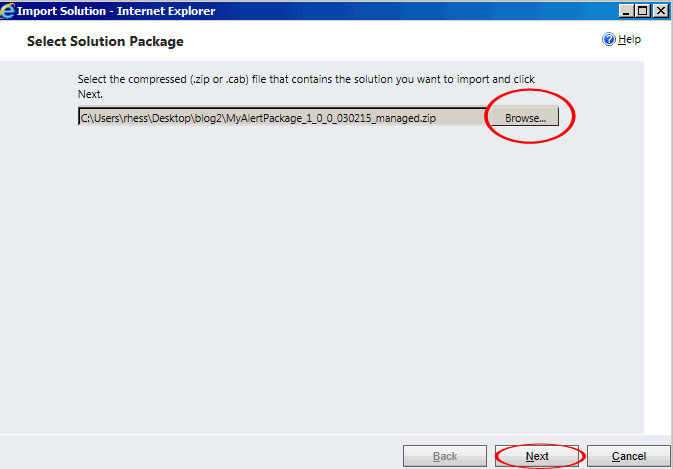
Task: Click the Internet Explorer logo in title bar
Action: (x=7, y=11)
